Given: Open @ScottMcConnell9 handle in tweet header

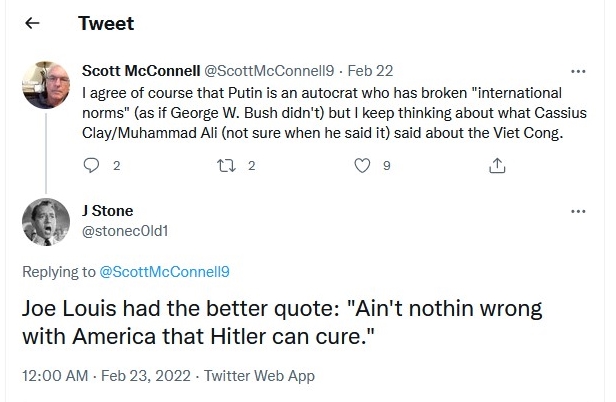Looking at the screenshot, I should 269,71.
